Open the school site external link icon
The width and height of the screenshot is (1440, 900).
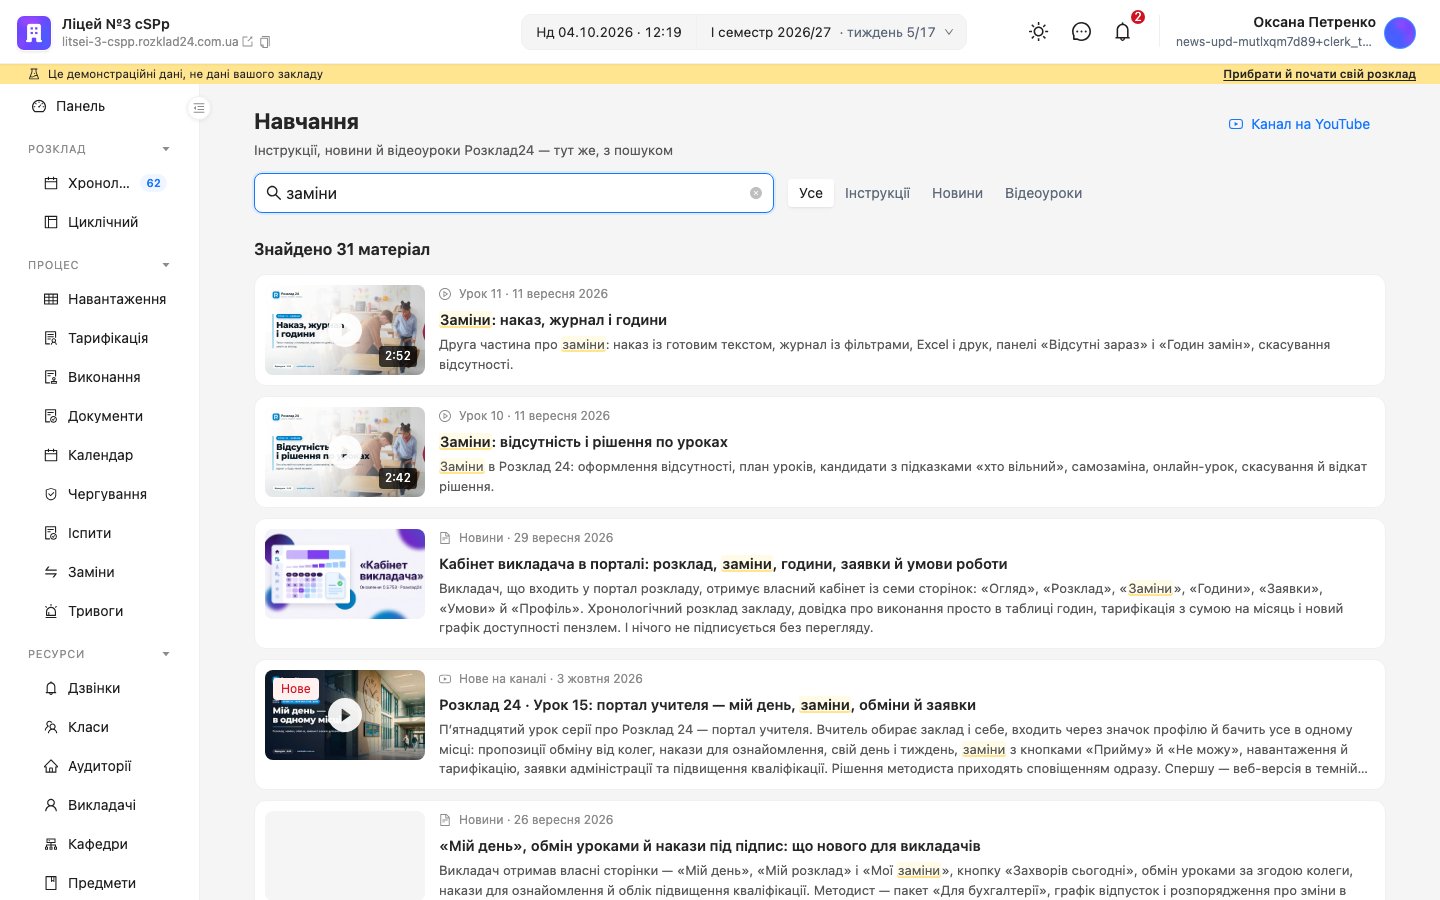pyautogui.click(x=248, y=42)
